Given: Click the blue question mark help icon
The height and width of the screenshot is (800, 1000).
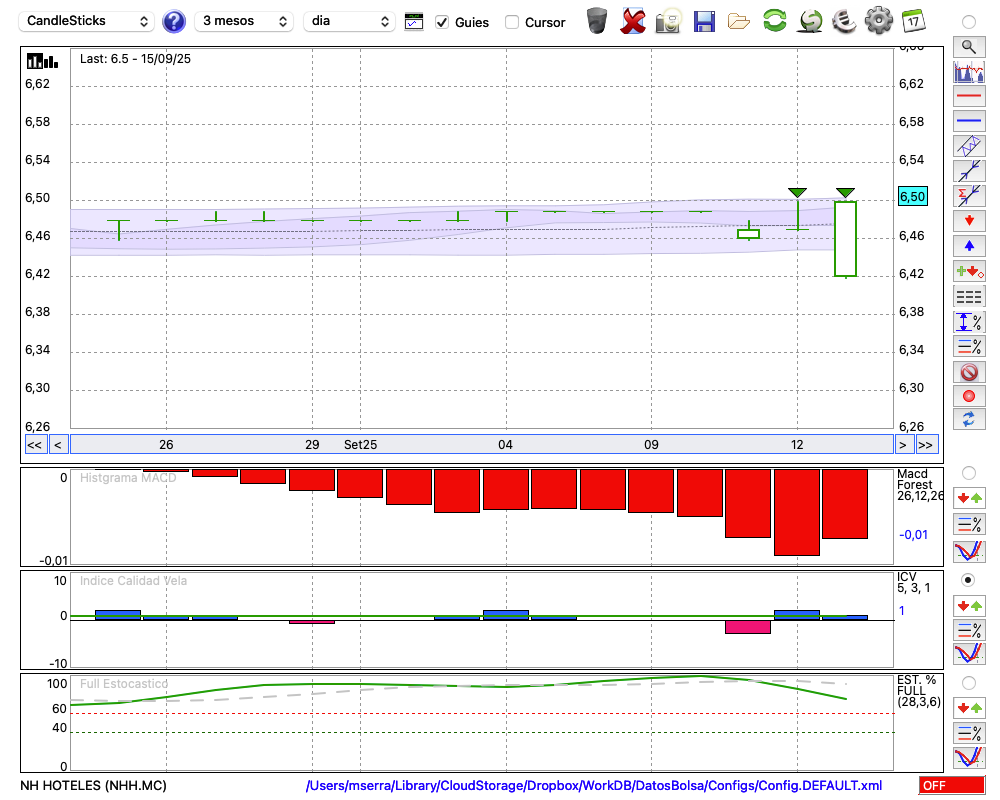Looking at the screenshot, I should coord(174,21).
